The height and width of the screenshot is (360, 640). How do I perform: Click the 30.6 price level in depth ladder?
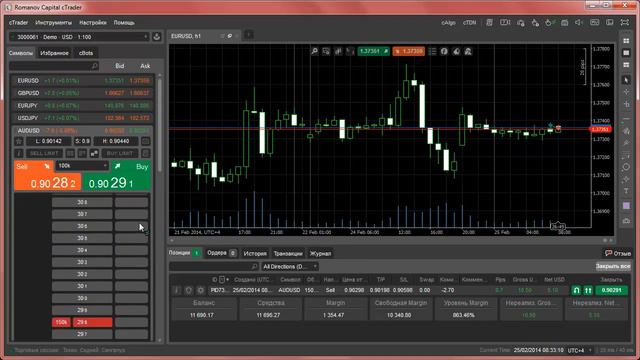pyautogui.click(x=82, y=226)
